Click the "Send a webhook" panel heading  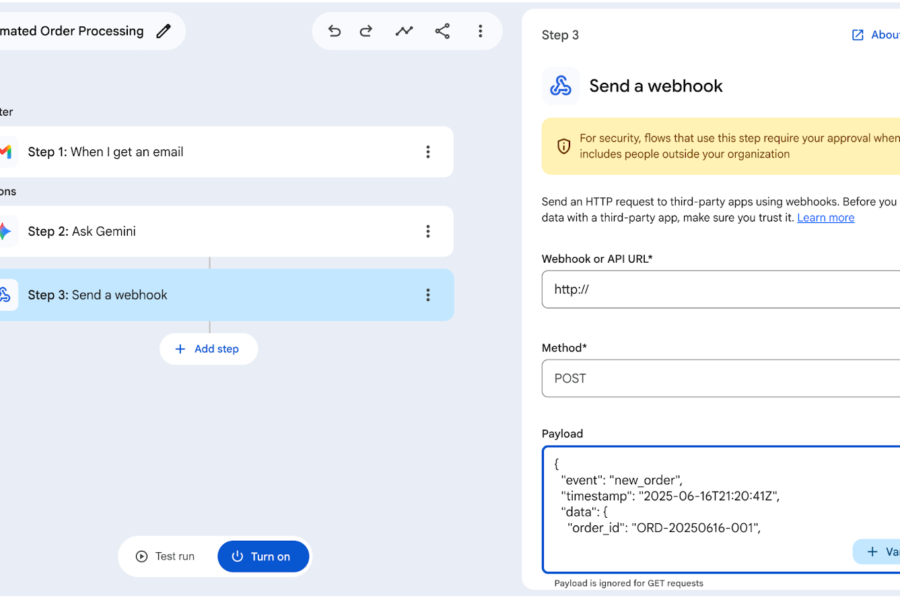point(655,86)
